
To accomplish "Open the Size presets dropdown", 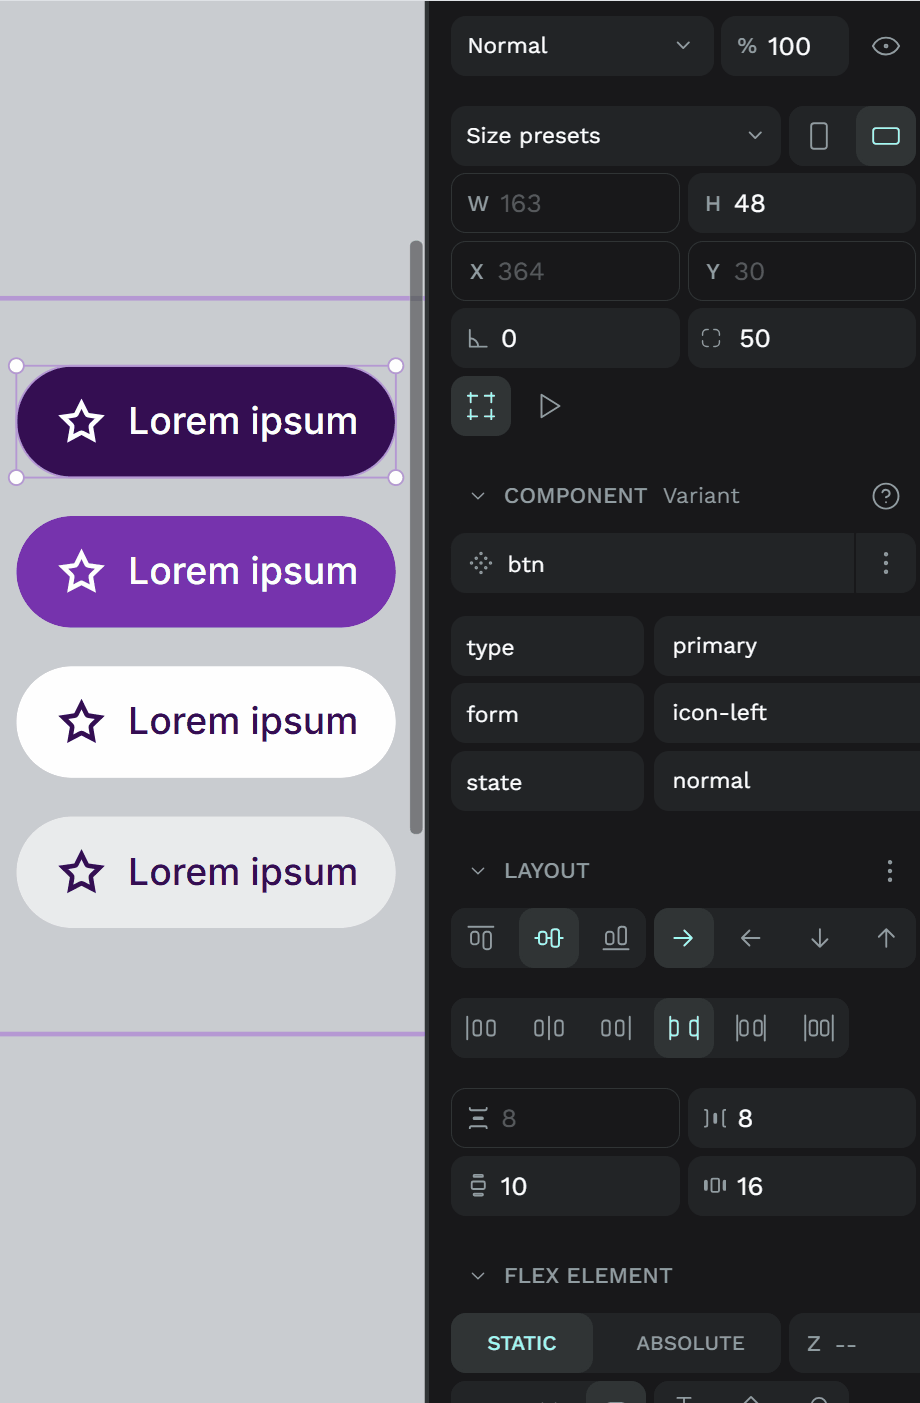I will click(616, 136).
